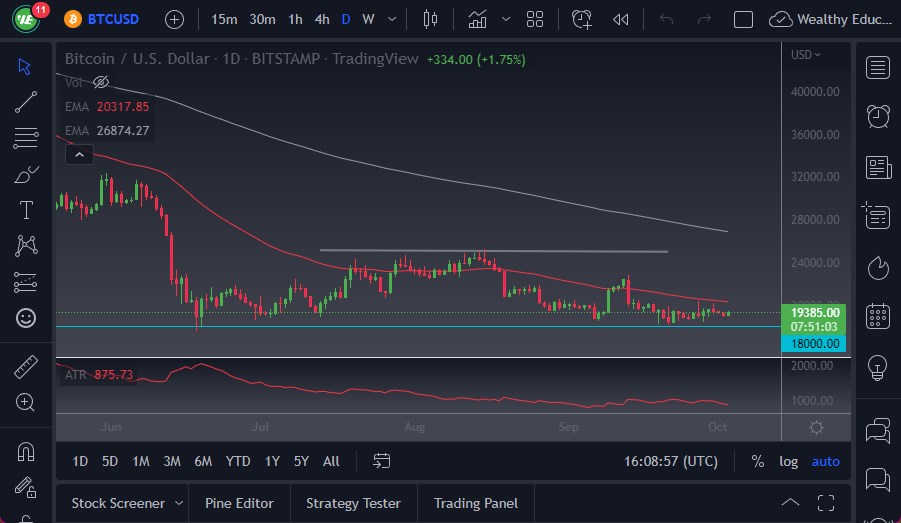Open the Strategy Tester tab
Image resolution: width=901 pixels, height=523 pixels.
[x=353, y=503]
